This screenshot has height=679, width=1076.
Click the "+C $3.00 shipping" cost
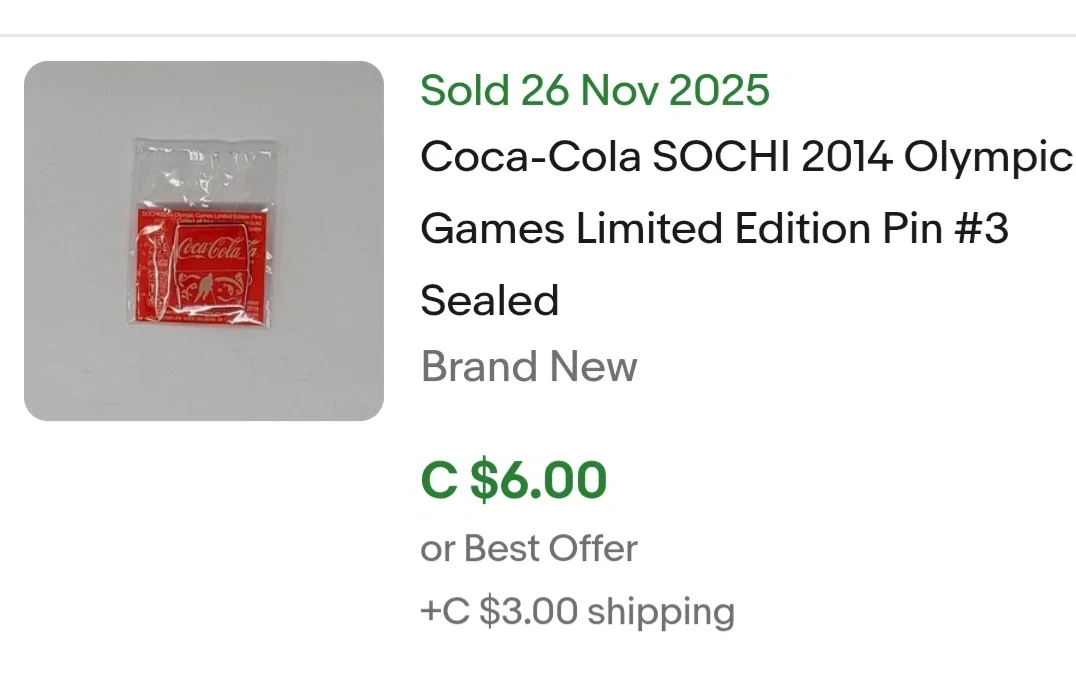578,611
